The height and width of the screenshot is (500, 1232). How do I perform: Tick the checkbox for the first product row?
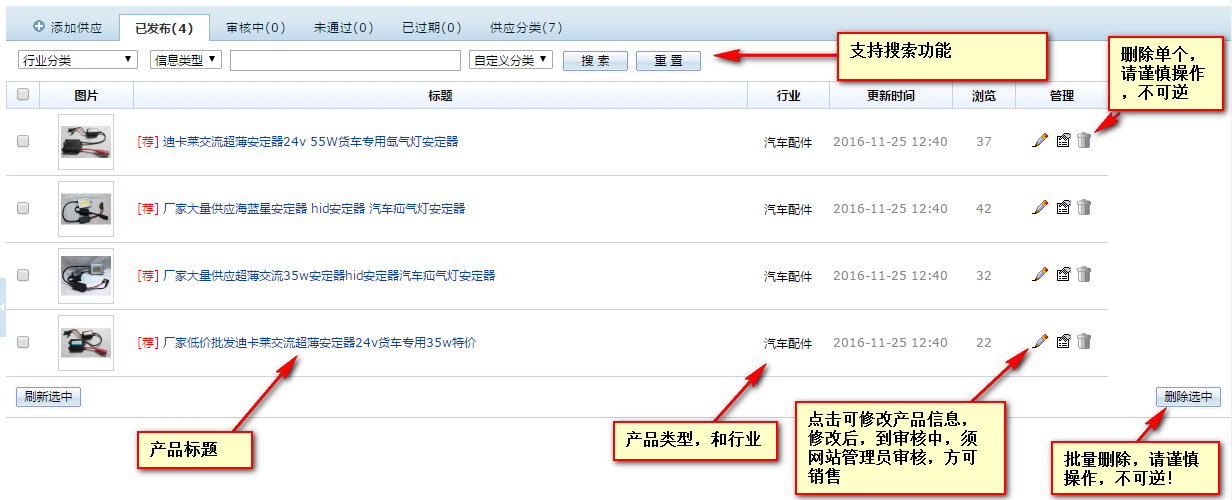pos(23,142)
